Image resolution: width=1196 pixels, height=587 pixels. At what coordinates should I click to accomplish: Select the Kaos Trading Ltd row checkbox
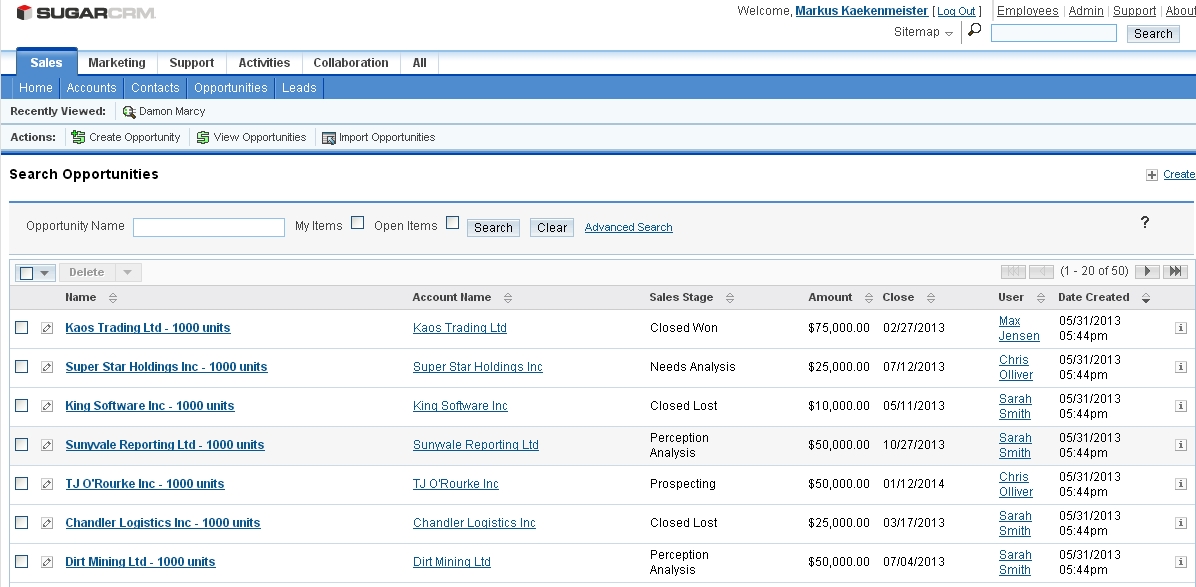(21, 327)
